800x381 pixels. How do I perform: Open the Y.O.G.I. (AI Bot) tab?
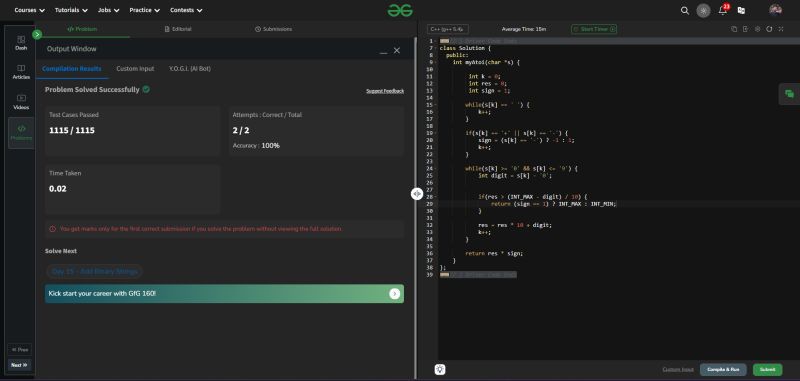coord(190,68)
